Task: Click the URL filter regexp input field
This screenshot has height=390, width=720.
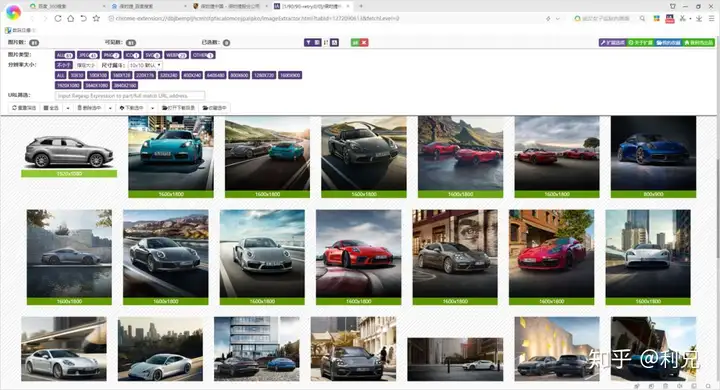Action: pos(130,96)
